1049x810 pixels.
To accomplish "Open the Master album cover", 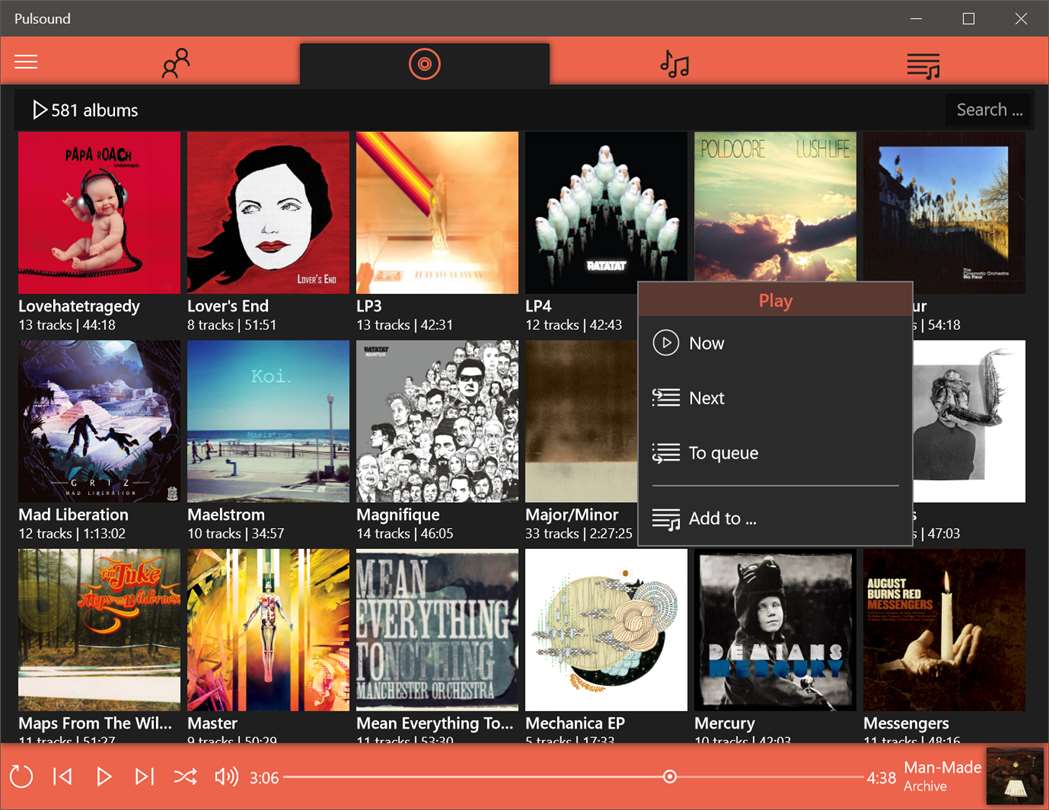I will pos(268,630).
